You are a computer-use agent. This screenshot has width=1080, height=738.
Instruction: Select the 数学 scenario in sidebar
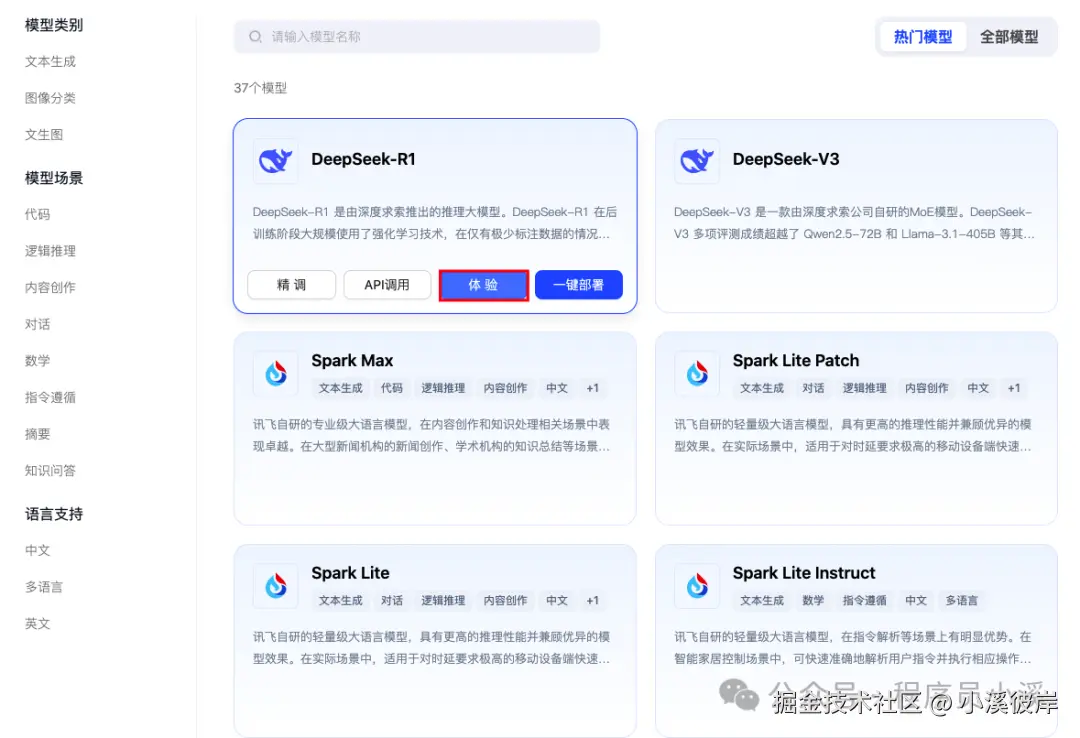(37, 360)
